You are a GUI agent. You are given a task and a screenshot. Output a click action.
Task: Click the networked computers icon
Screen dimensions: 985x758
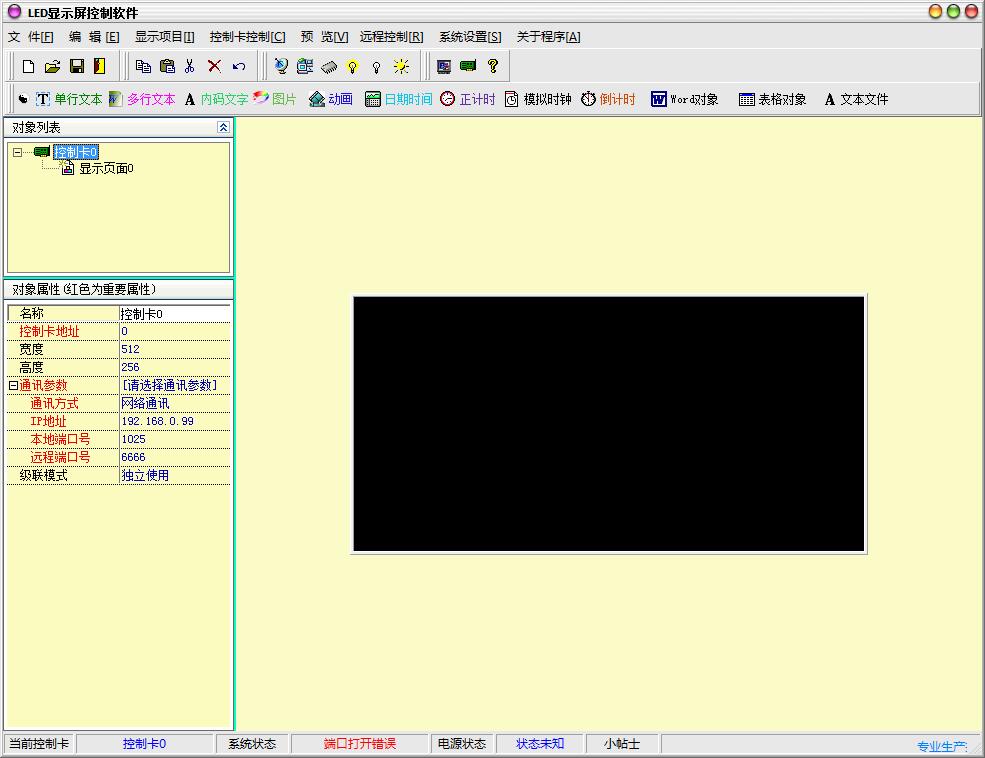click(x=305, y=66)
